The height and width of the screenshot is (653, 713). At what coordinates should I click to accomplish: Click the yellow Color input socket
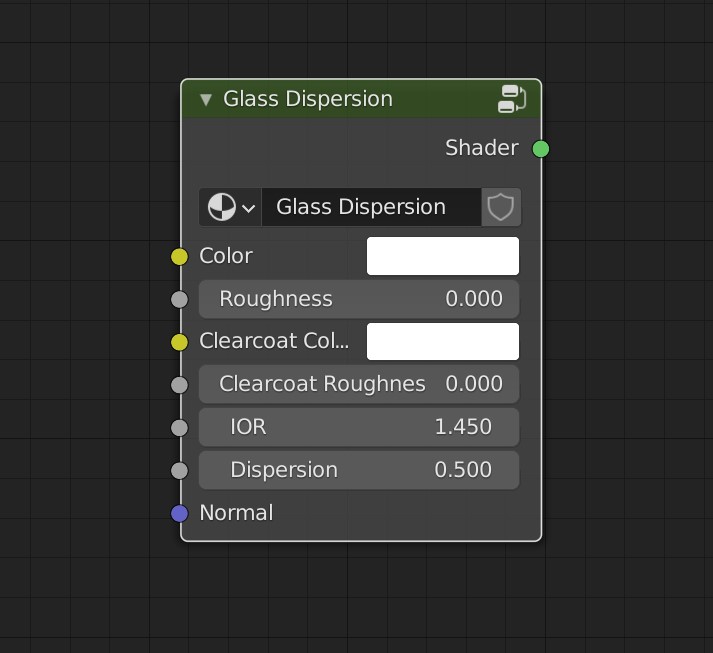pos(179,257)
